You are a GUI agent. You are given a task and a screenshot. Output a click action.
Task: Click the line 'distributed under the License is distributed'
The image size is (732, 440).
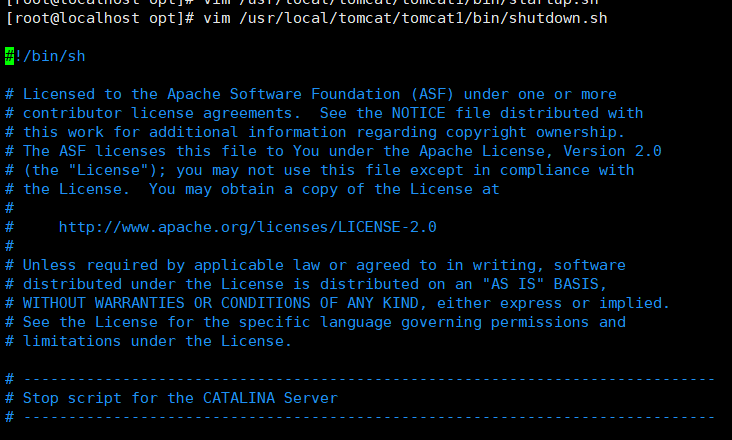306,284
